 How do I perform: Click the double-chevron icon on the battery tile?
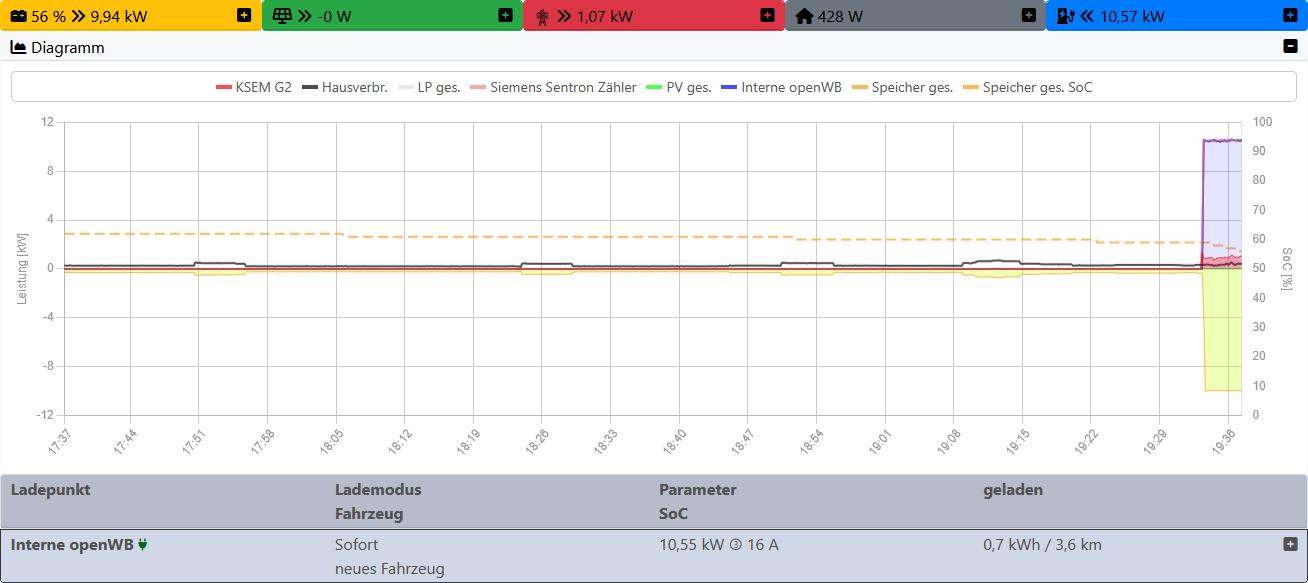tap(77, 15)
